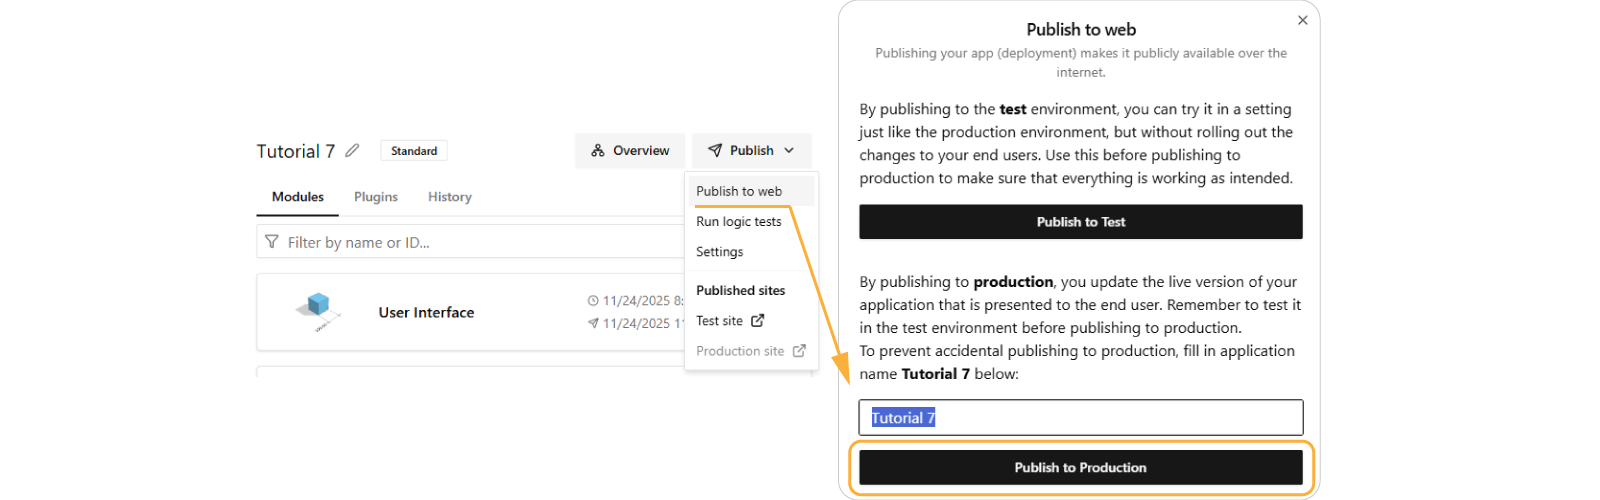Close the Publish to web dialog
The image size is (1600, 500).
coord(1302,20)
